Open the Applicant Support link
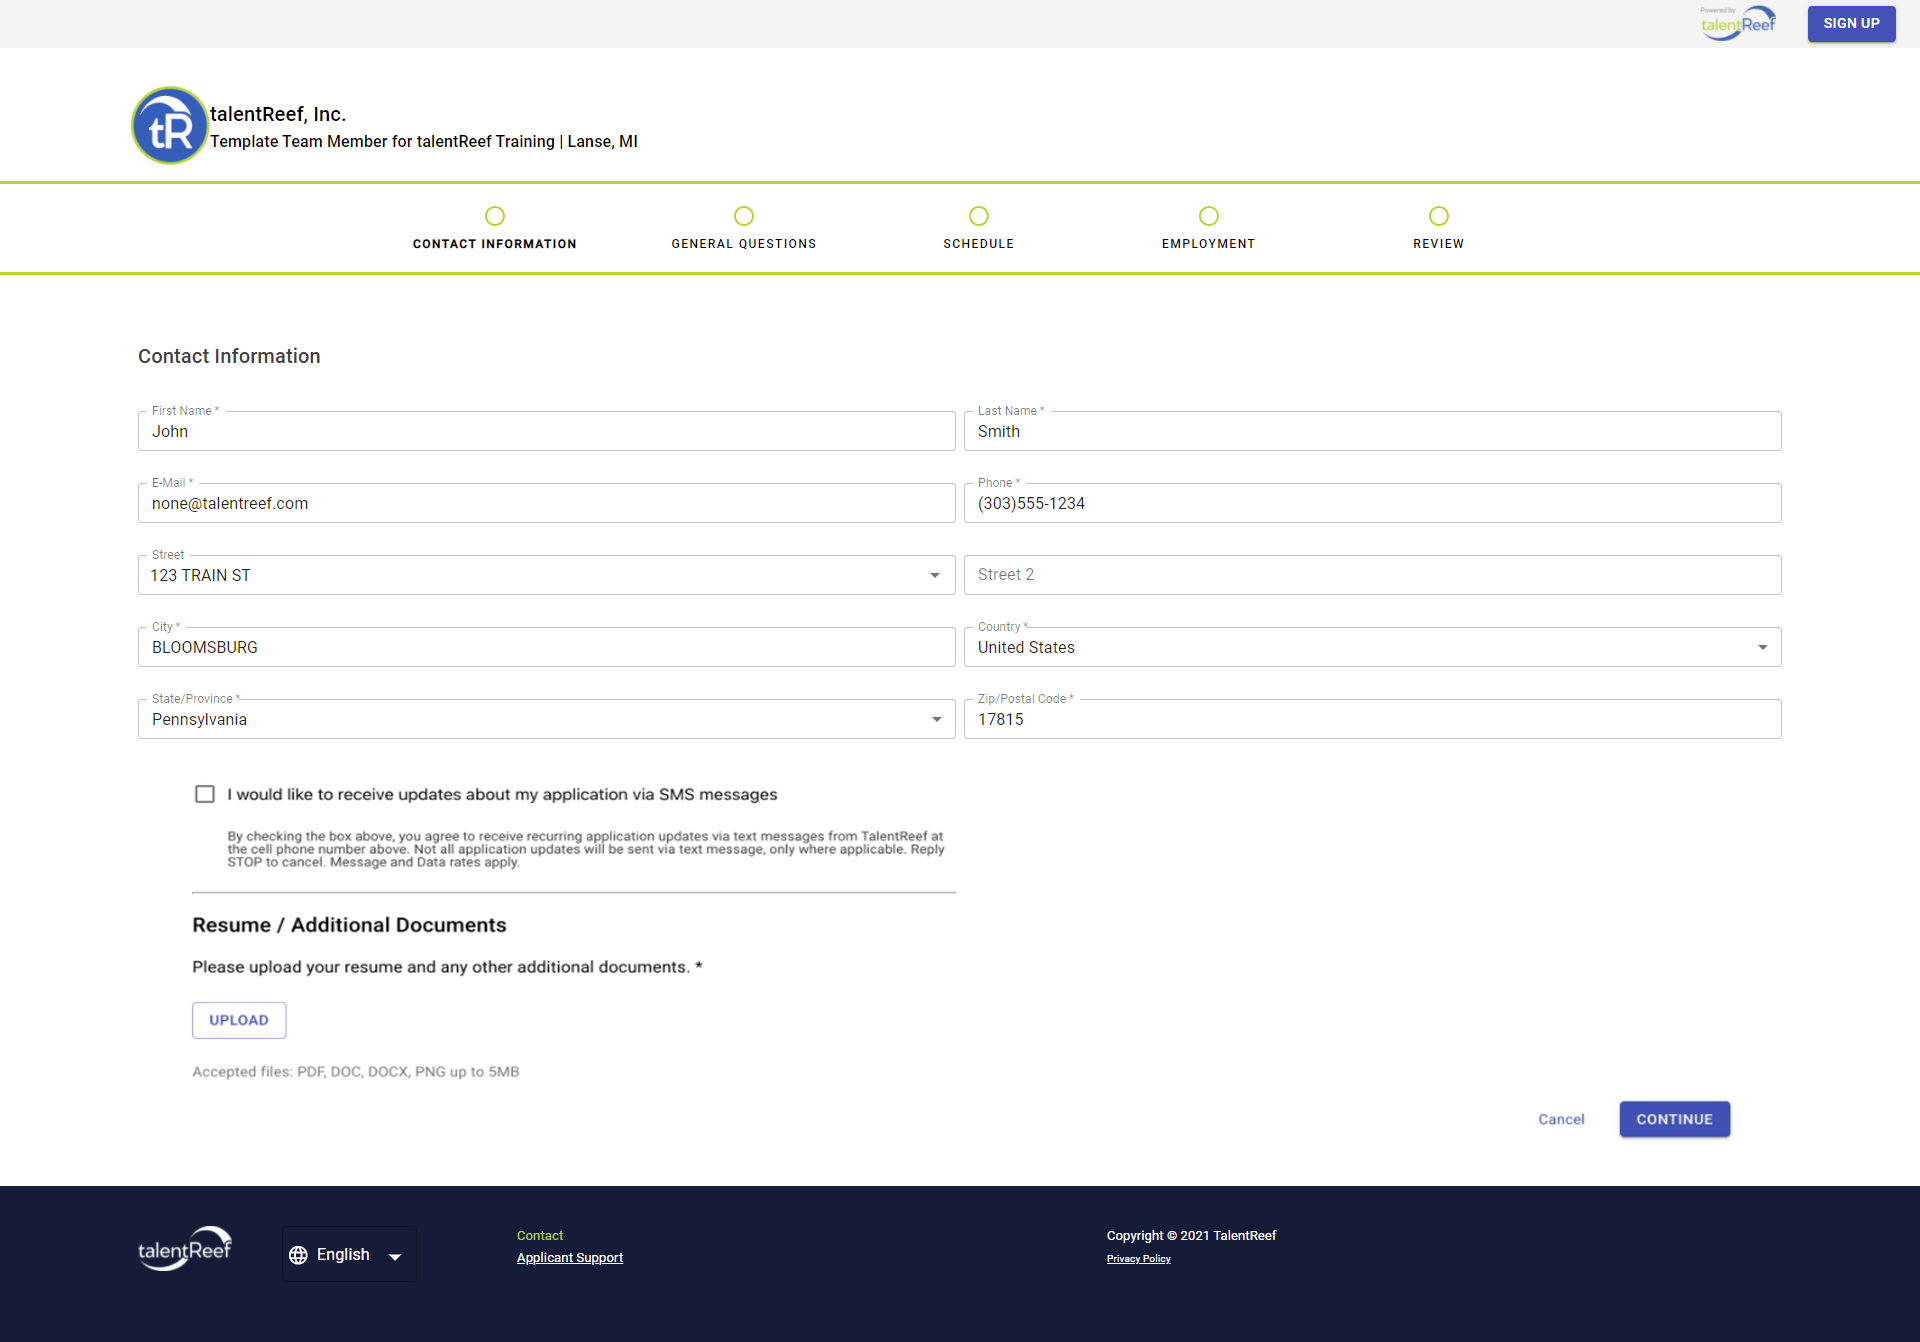The height and width of the screenshot is (1342, 1920). pos(570,1257)
